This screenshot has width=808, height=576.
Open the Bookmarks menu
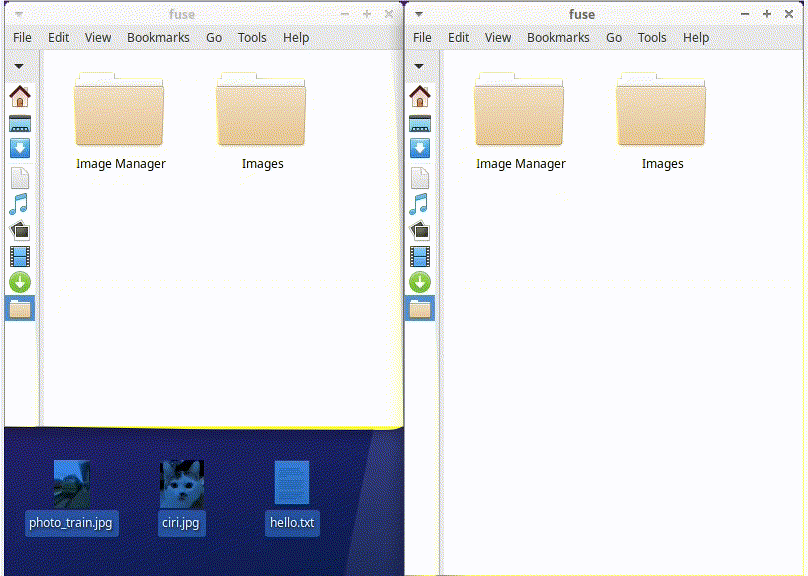(x=158, y=37)
